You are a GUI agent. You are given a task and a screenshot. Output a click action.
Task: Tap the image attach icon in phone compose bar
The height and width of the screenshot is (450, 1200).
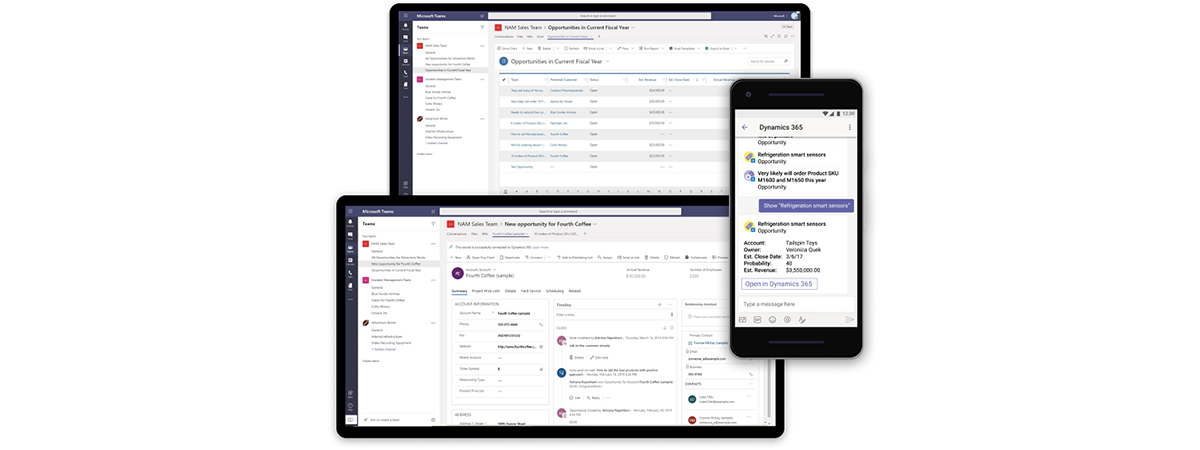click(x=743, y=319)
